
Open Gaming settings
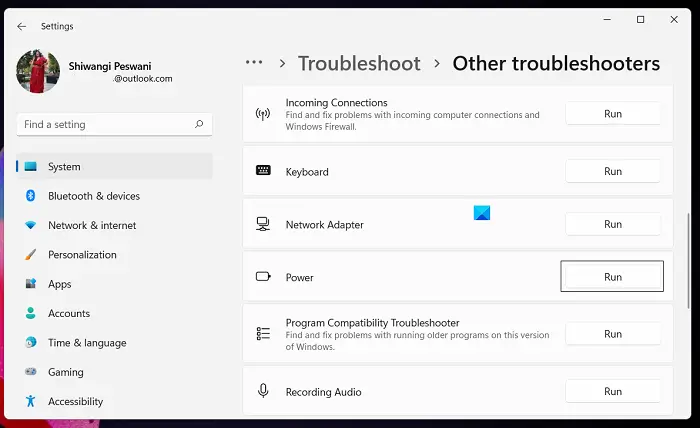66,372
